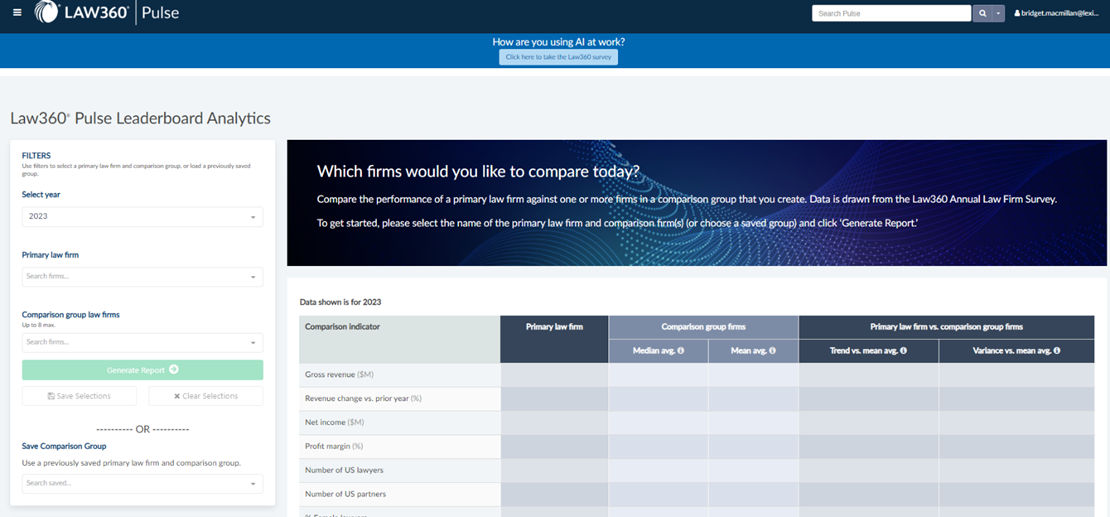Click the Data shown is for 2023 text
Viewport: 1110px width, 517px height.
341,302
